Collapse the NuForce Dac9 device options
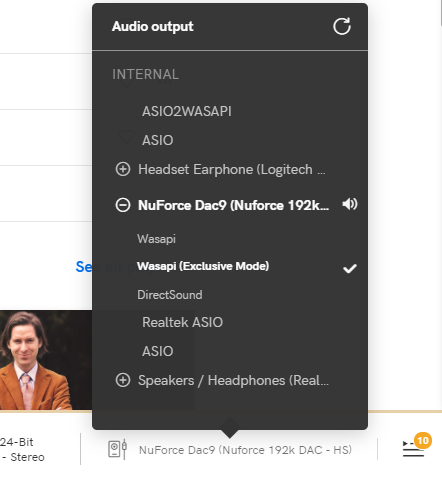This screenshot has width=442, height=482. [123, 205]
